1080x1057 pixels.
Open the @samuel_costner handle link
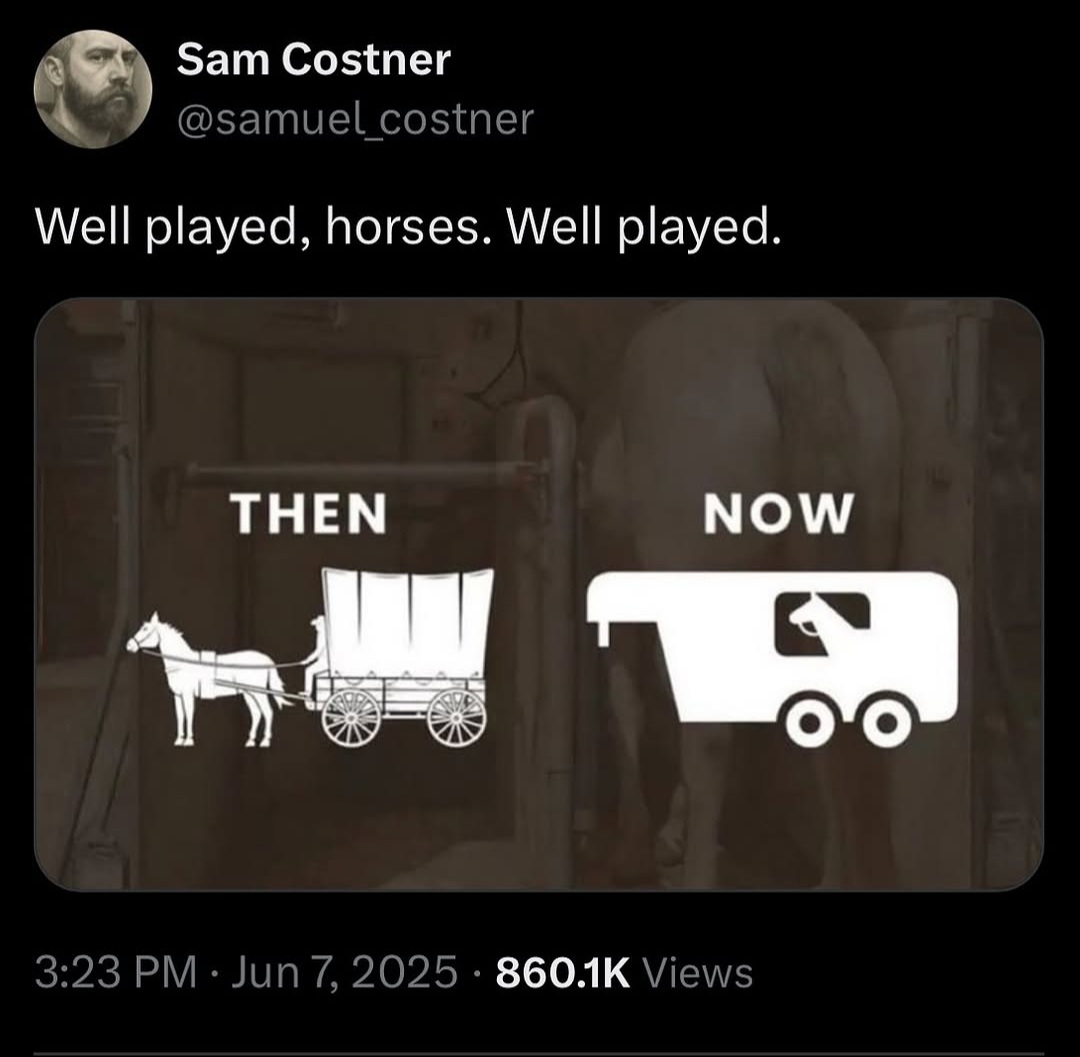355,121
